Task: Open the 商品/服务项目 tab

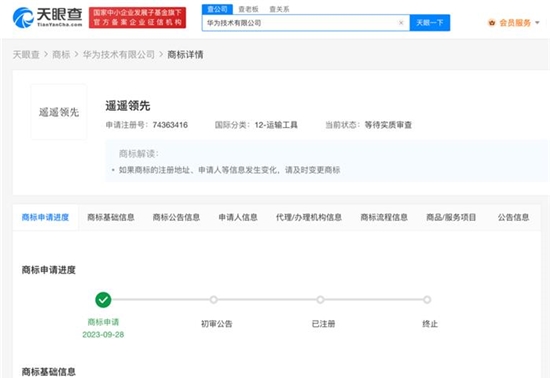Action: 451,217
